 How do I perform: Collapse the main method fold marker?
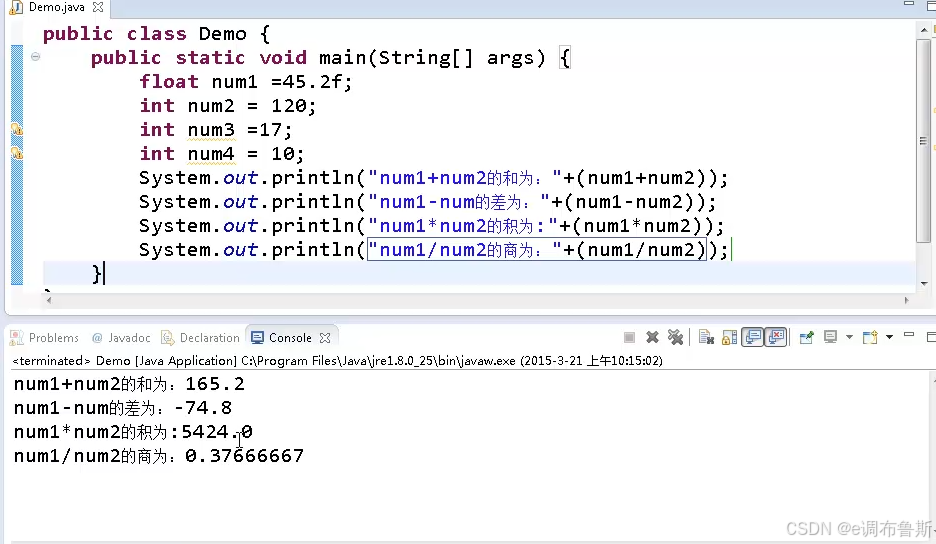coord(35,57)
